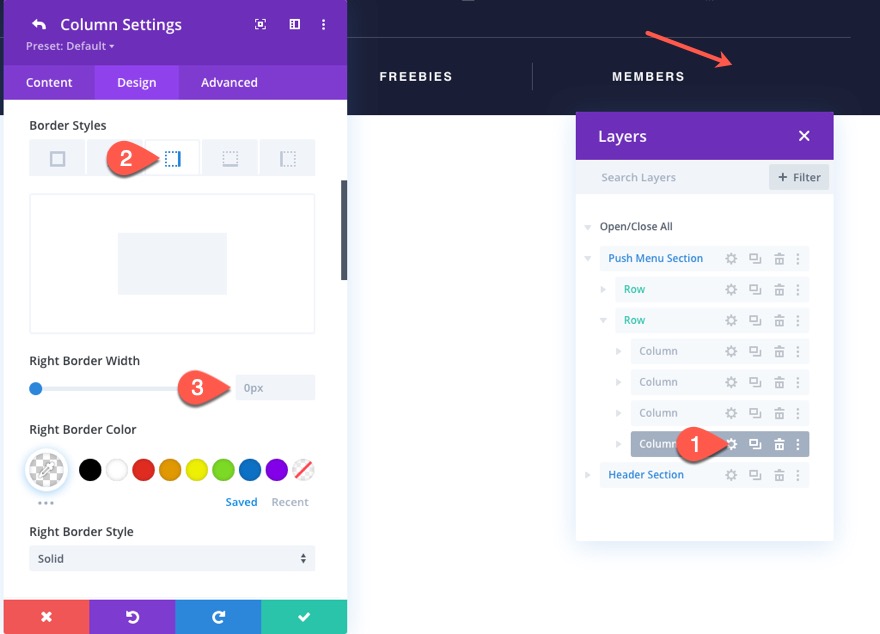Click the purple undo button at the bottom
The image size is (880, 634).
132,617
